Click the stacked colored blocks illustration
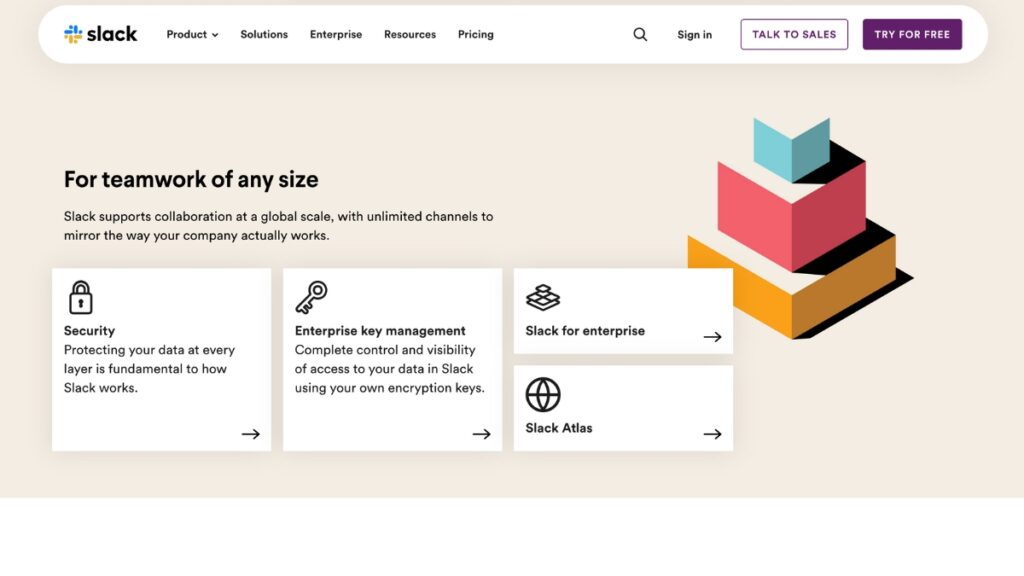 (x=801, y=229)
